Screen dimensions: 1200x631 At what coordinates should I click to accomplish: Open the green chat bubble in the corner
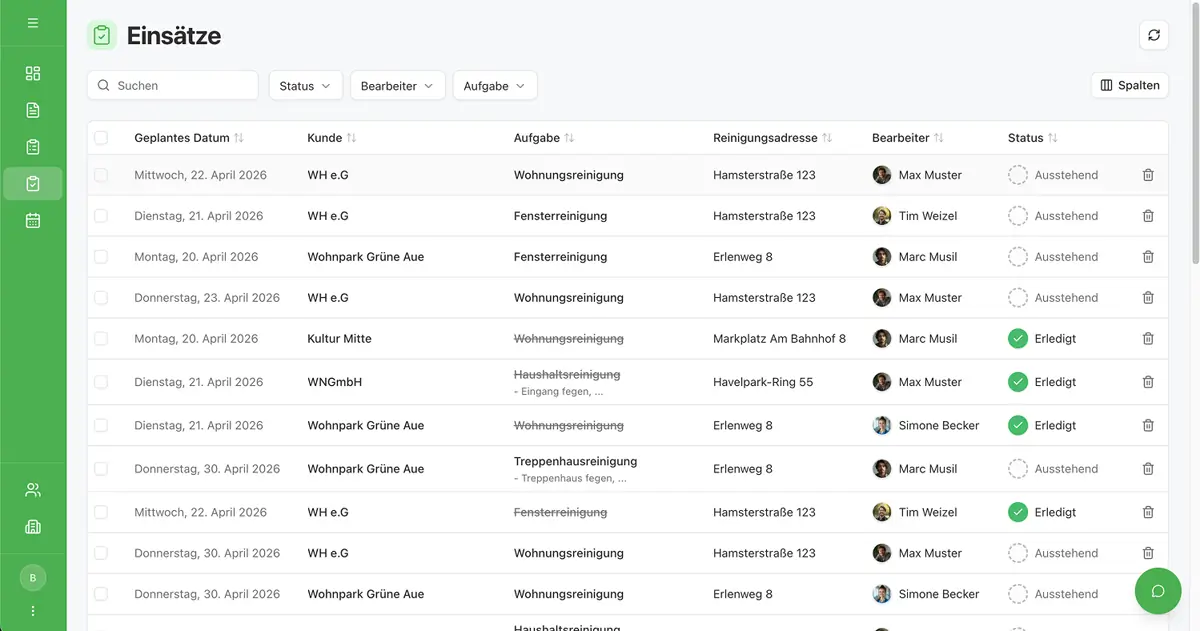click(1157, 591)
